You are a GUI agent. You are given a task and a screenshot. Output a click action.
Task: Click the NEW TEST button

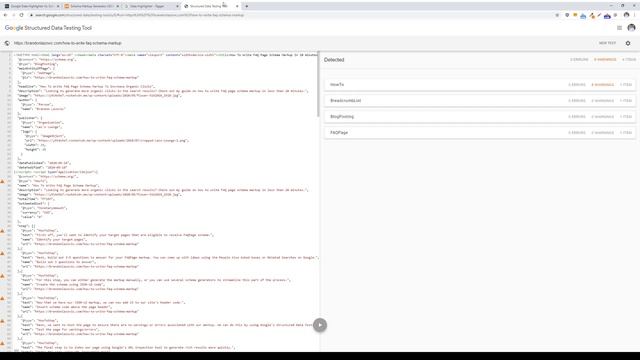[x=607, y=43]
